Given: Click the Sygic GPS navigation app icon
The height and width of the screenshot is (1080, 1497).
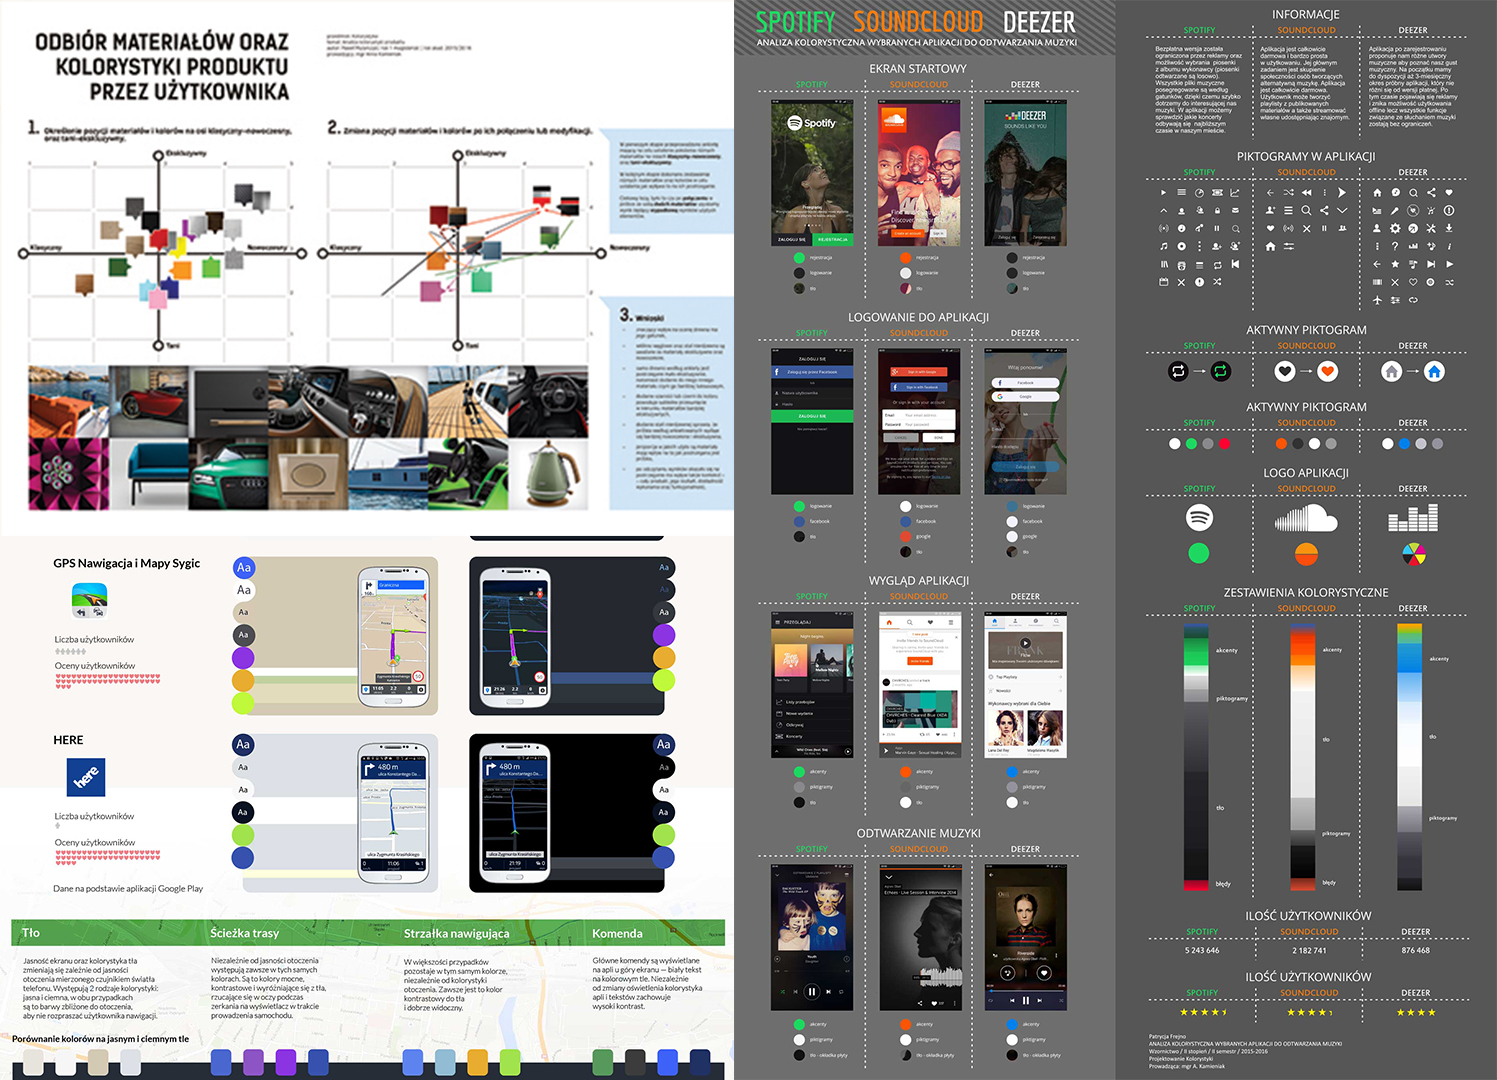Looking at the screenshot, I should 89,600.
